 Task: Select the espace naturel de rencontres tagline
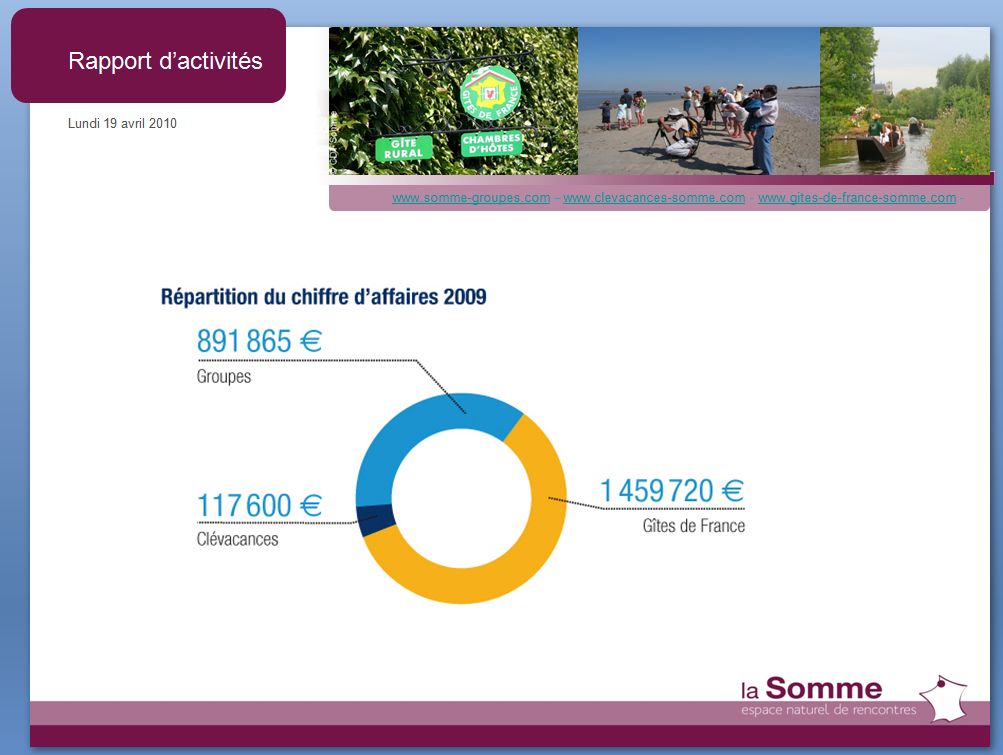828,710
